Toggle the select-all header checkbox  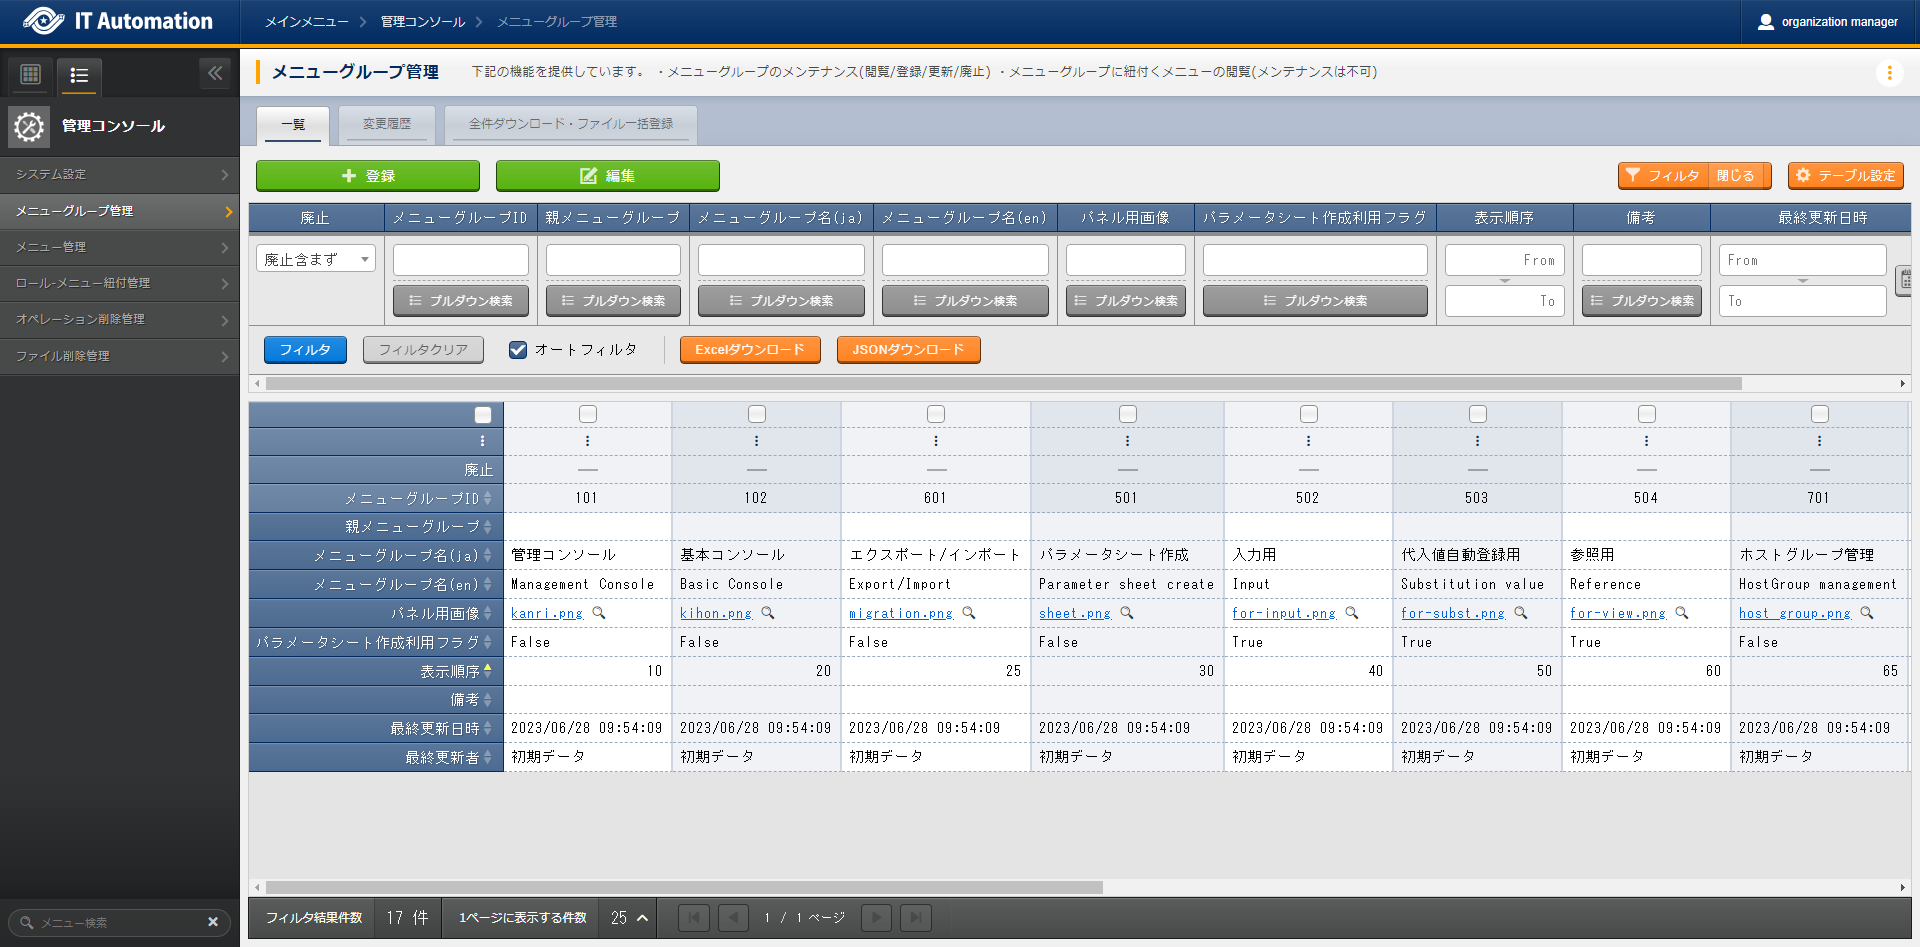483,415
